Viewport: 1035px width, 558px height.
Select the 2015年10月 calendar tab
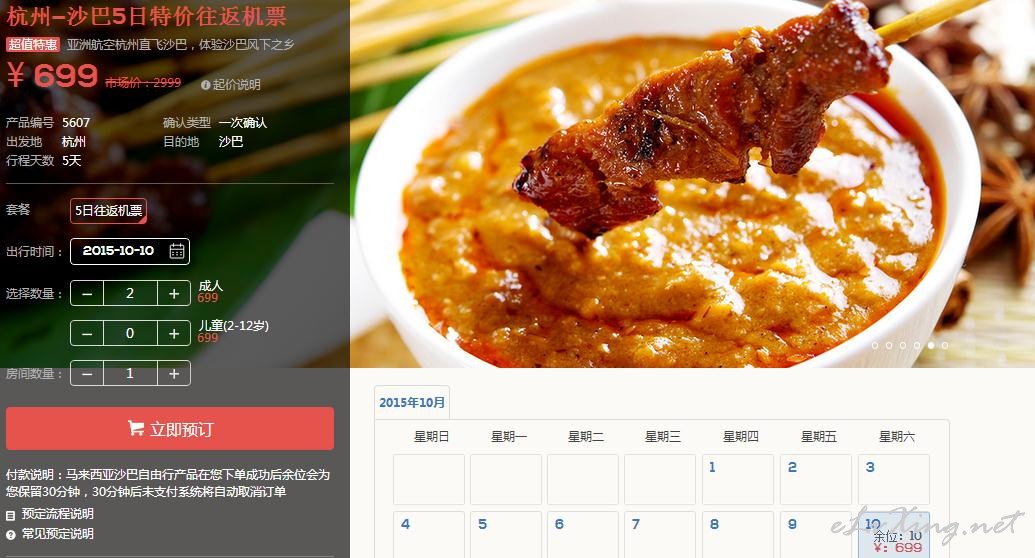coord(412,402)
